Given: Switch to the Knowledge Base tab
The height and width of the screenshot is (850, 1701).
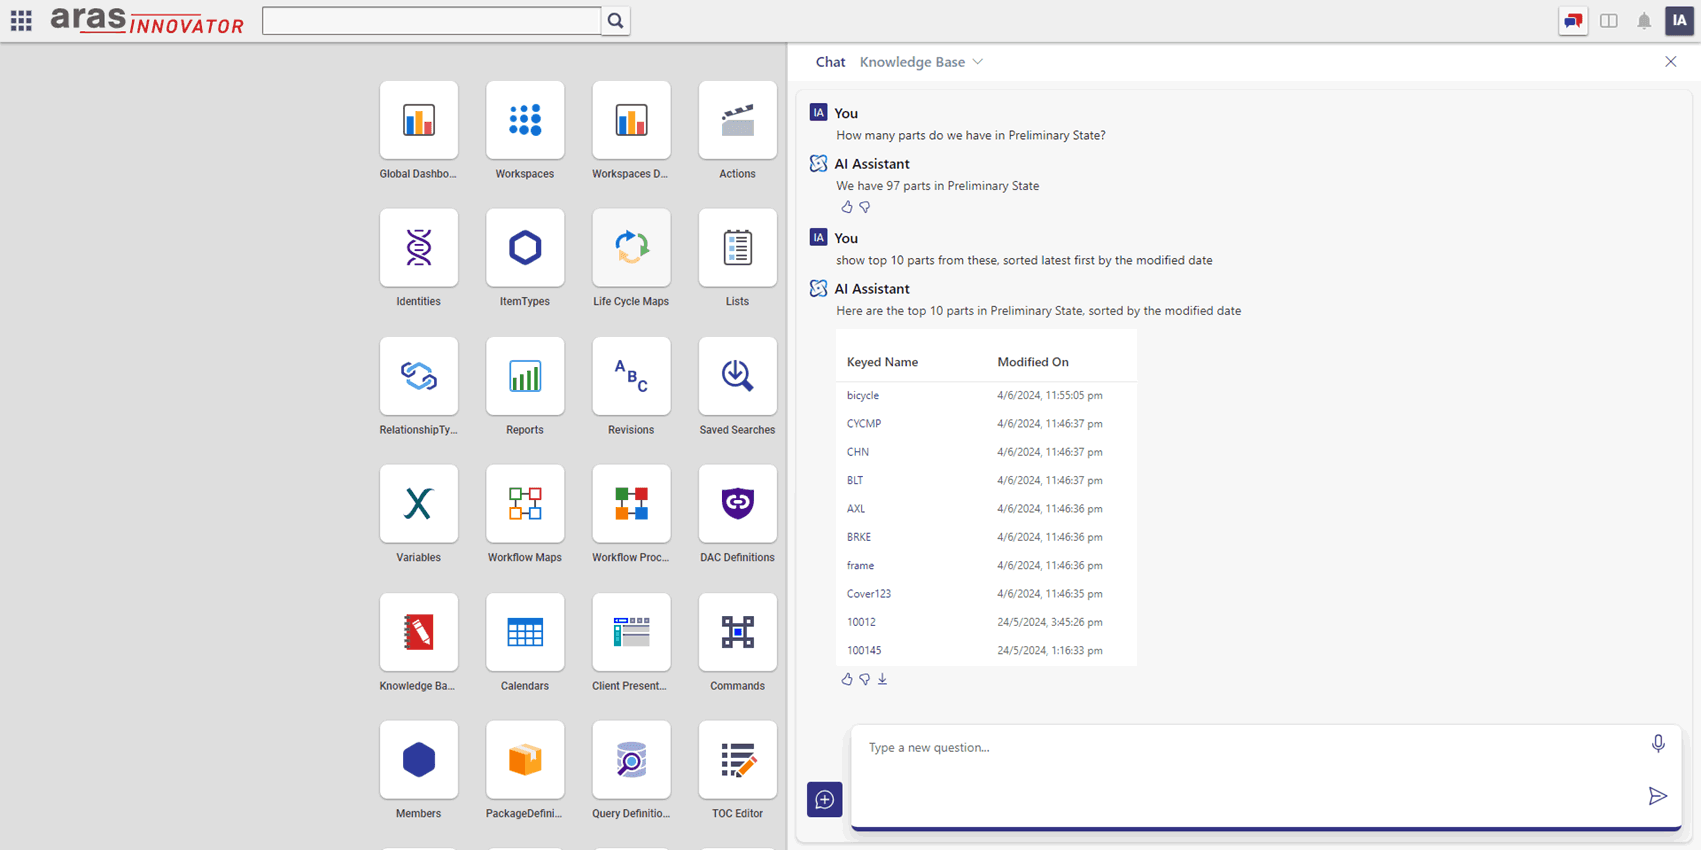Looking at the screenshot, I should point(912,62).
